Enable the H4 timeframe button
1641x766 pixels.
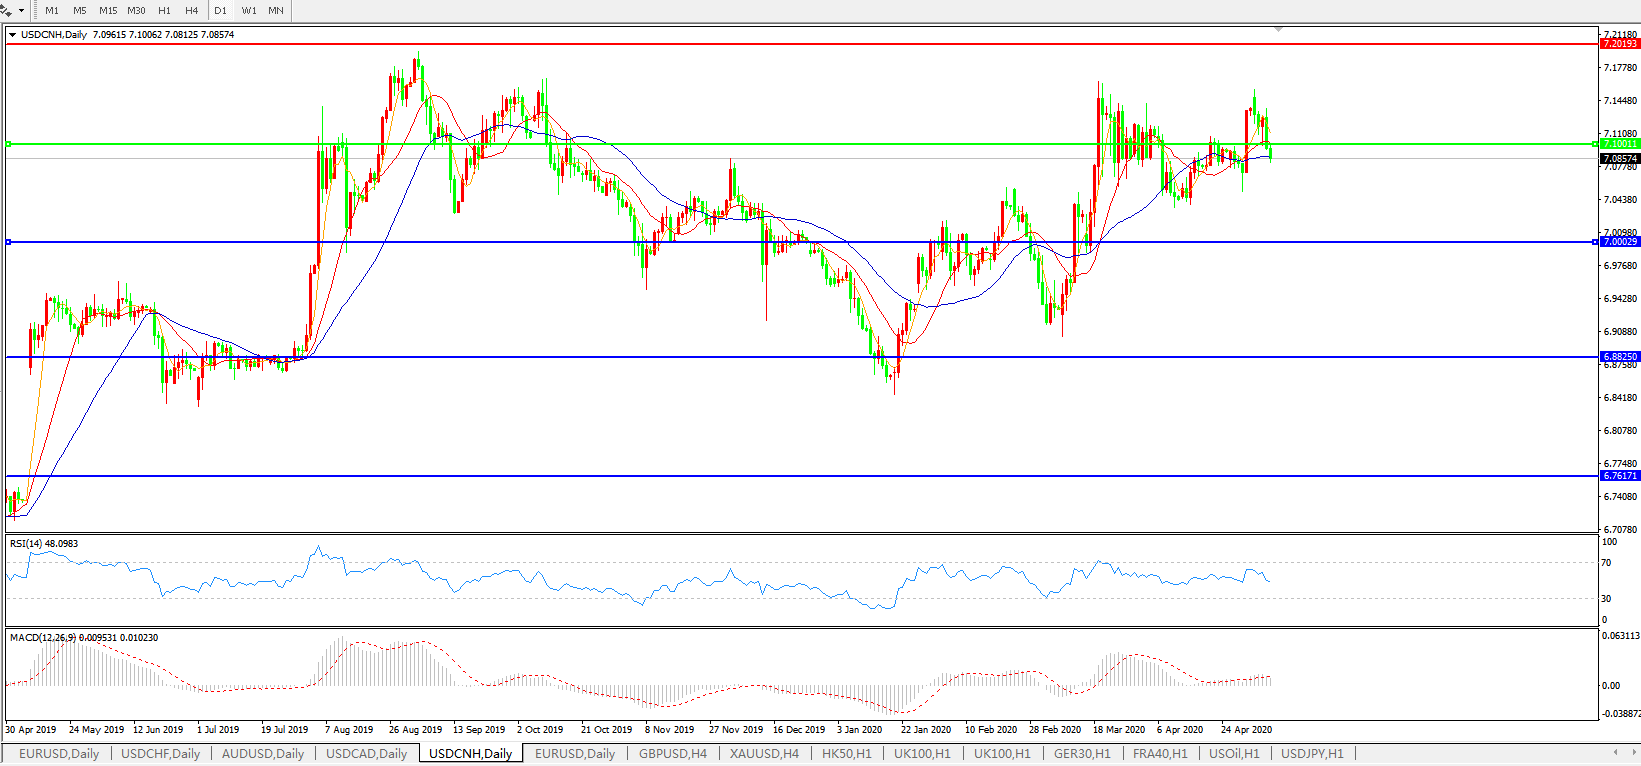pos(192,10)
